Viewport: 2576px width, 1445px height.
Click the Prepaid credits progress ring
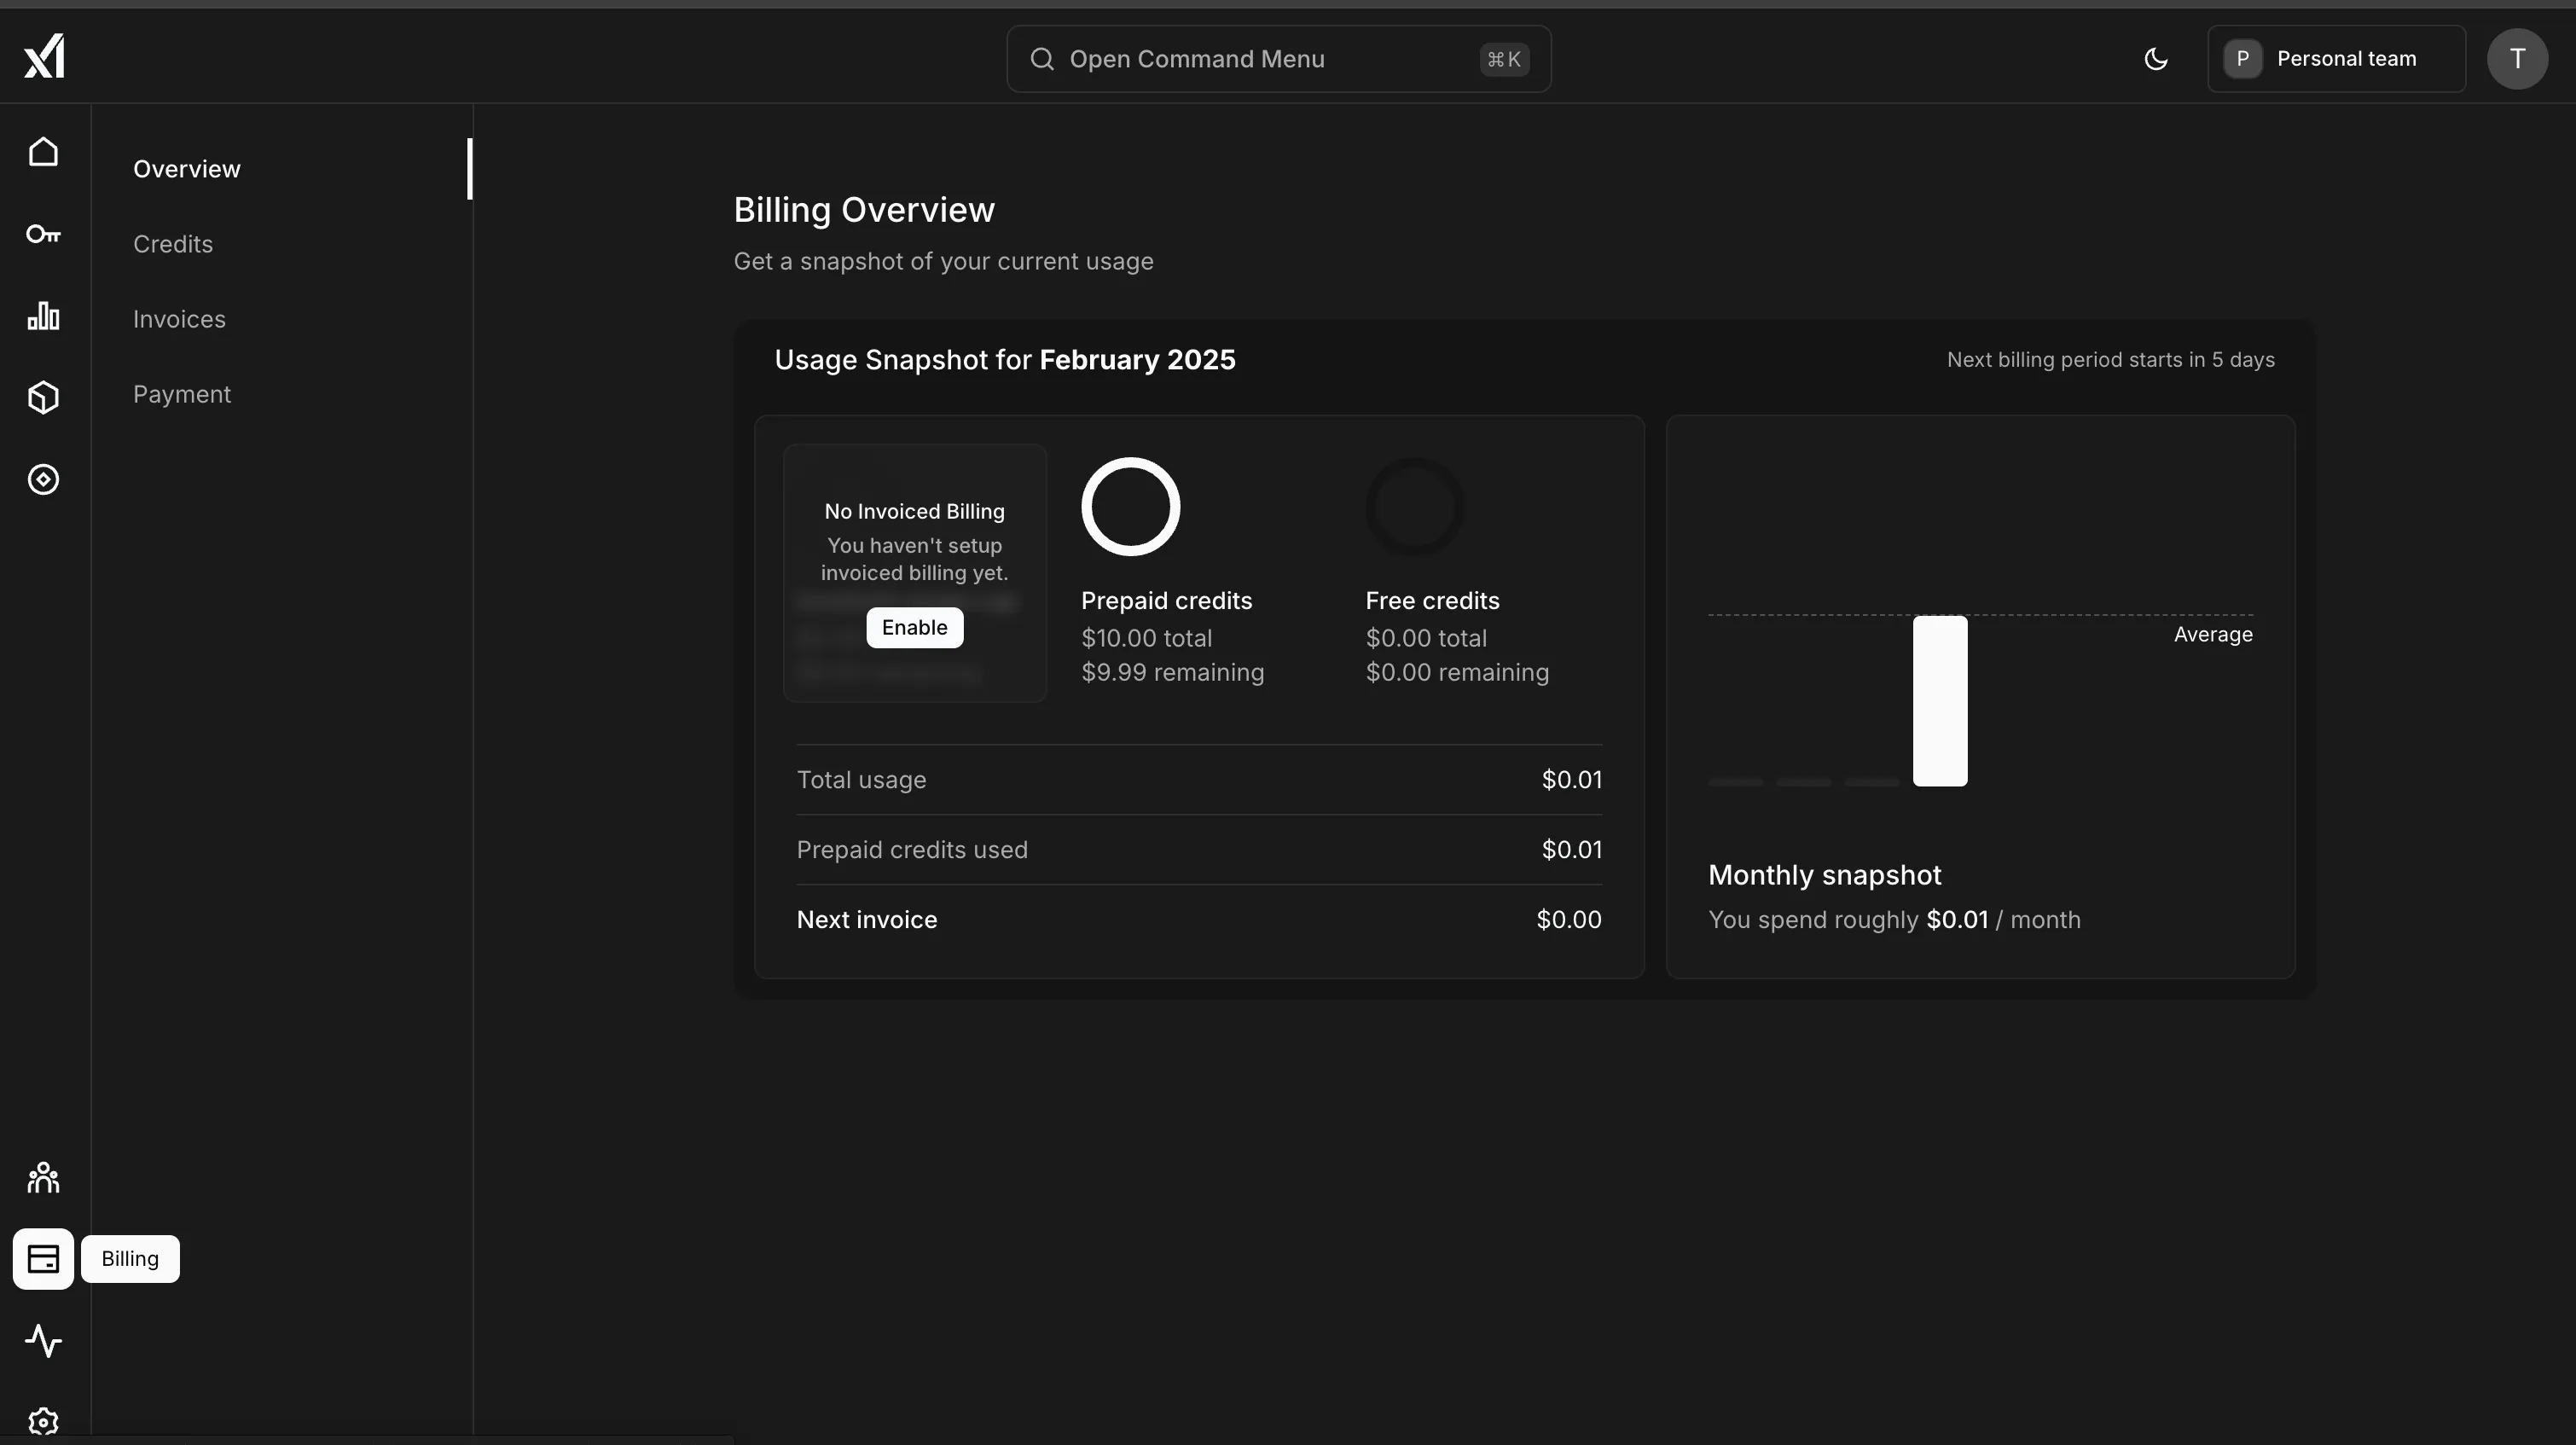pos(1131,506)
